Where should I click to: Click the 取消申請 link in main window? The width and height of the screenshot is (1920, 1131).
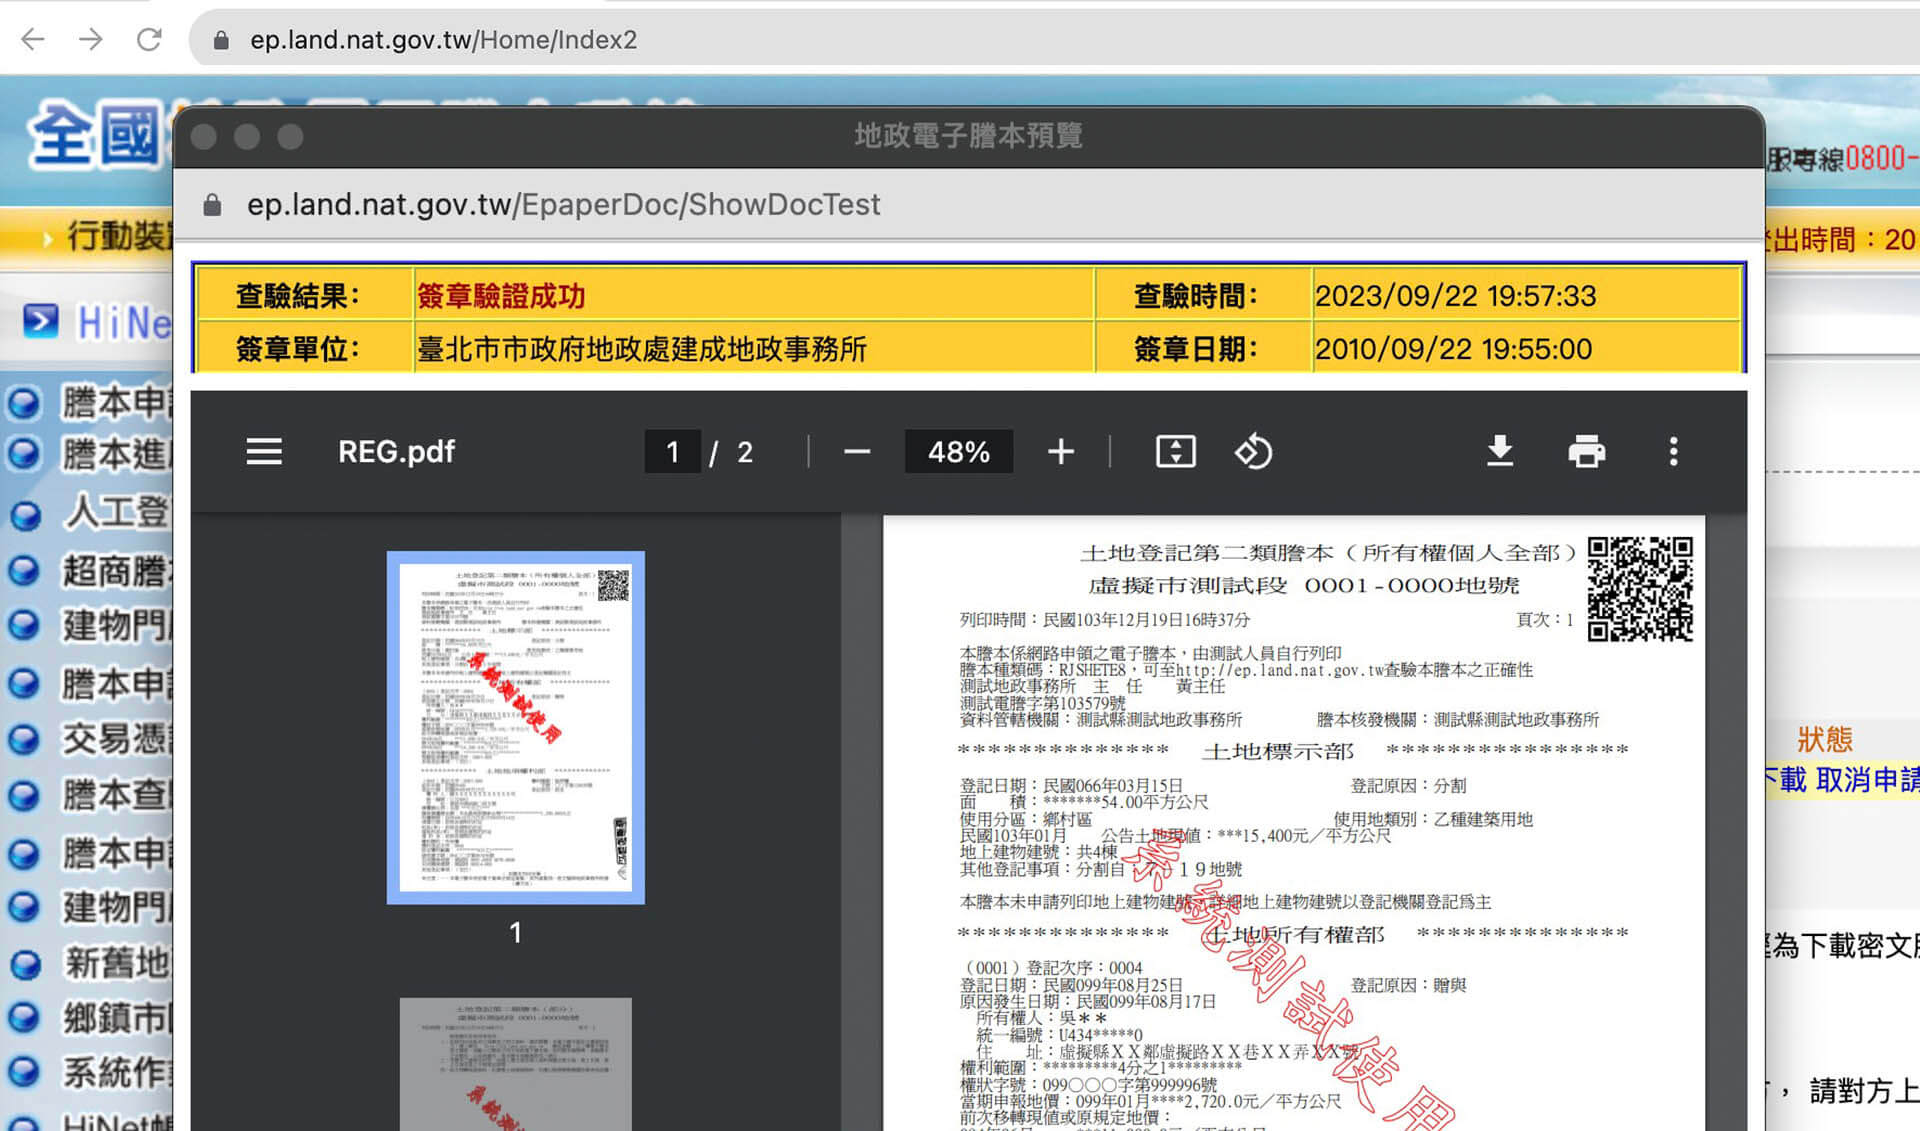coord(1866,779)
